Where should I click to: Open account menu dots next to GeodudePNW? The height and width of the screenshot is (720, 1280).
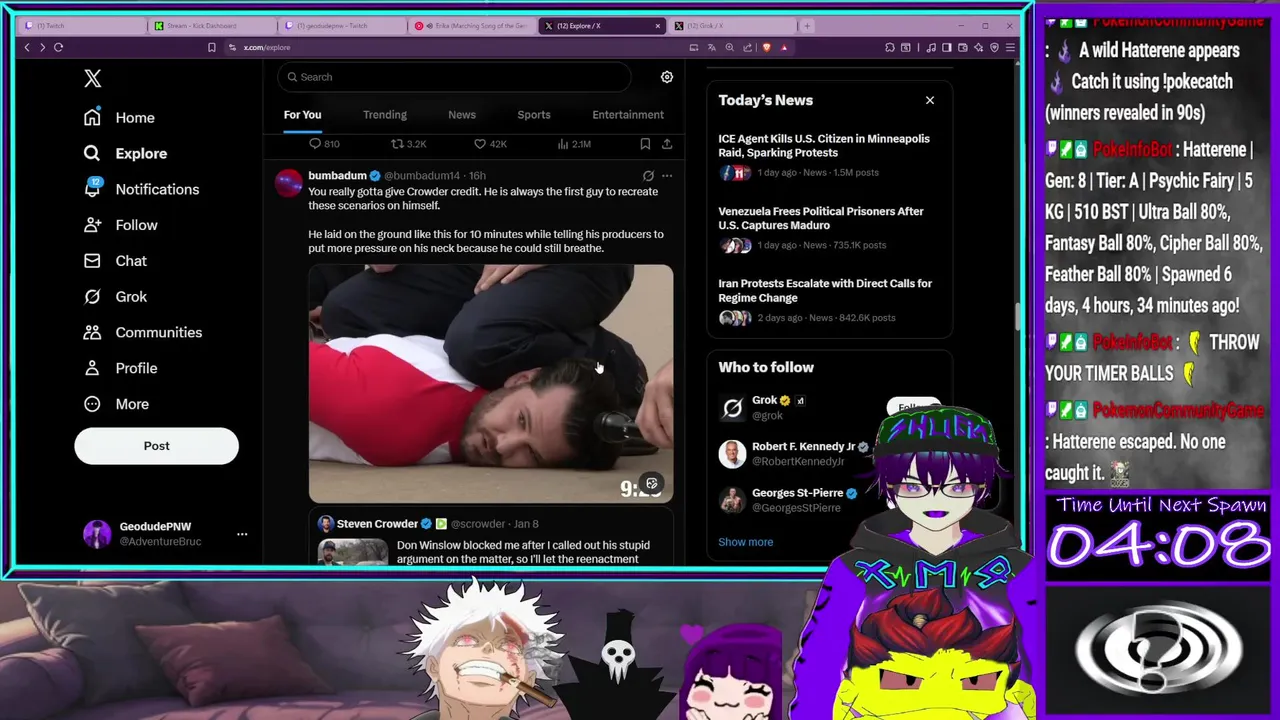tap(242, 534)
